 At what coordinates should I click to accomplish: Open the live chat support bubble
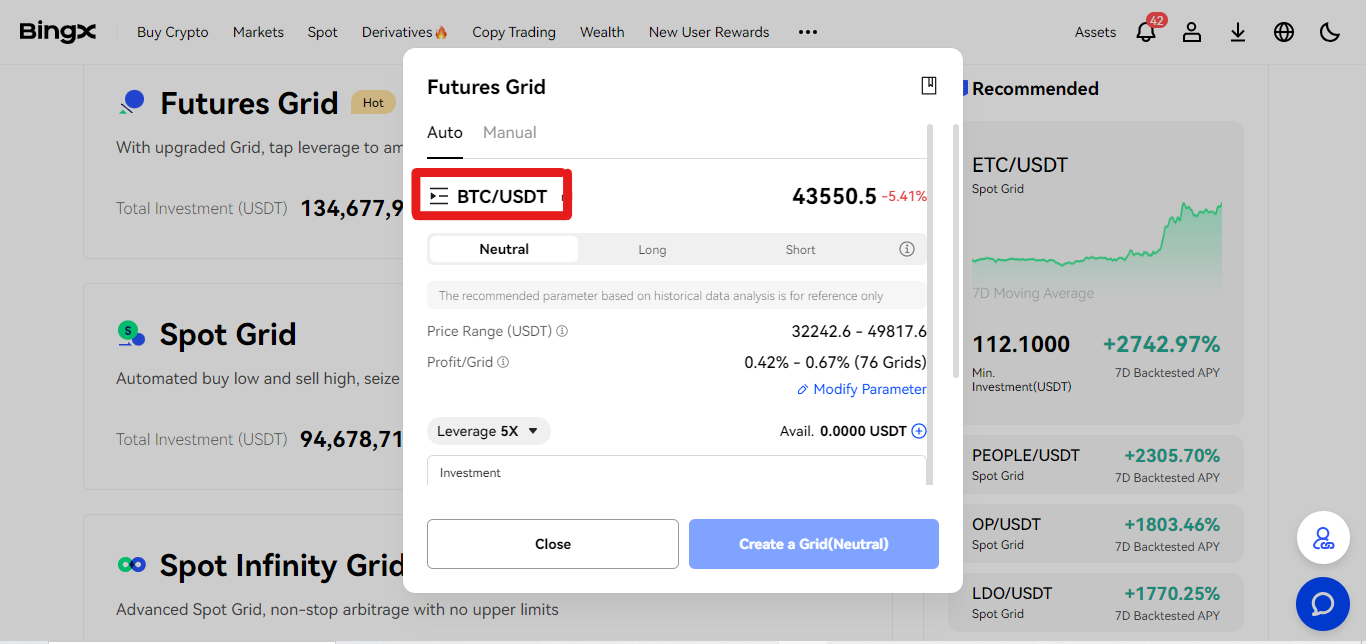[1323, 604]
